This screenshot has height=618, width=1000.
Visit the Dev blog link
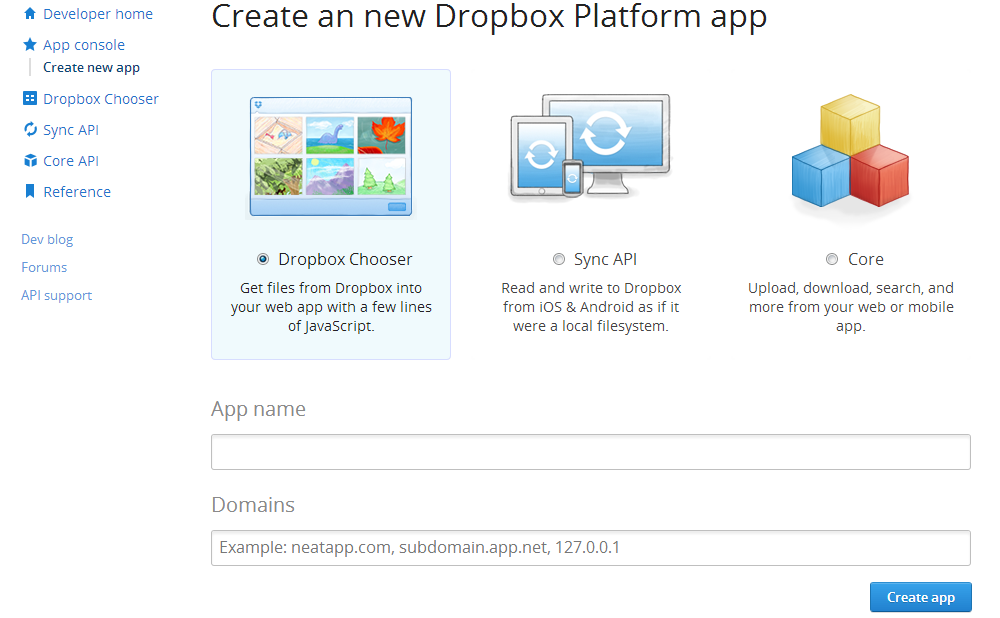coord(47,239)
